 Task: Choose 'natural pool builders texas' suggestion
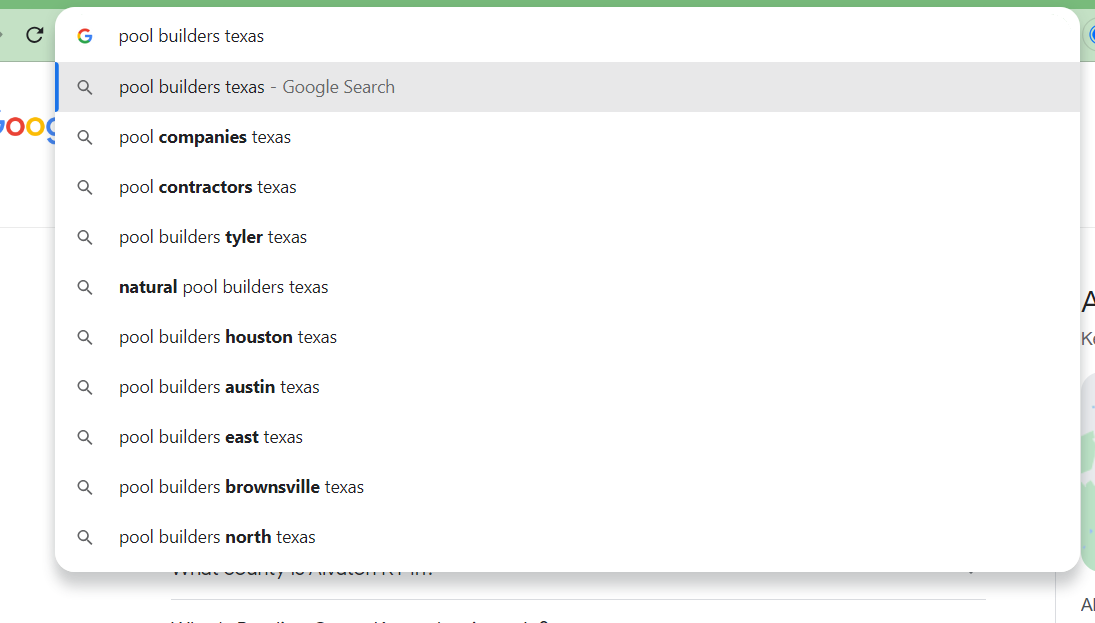click(568, 287)
